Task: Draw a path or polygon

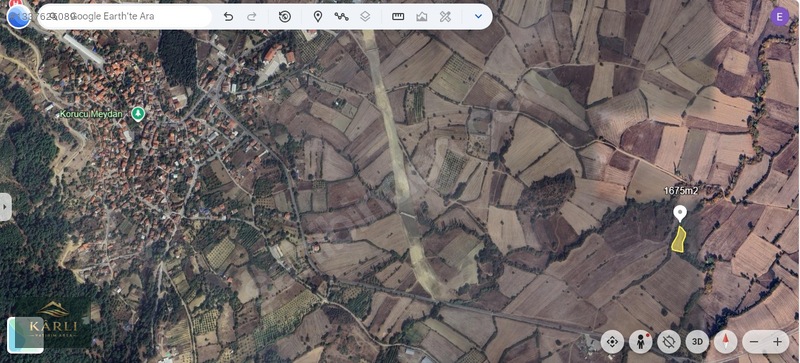Action: coord(341,16)
